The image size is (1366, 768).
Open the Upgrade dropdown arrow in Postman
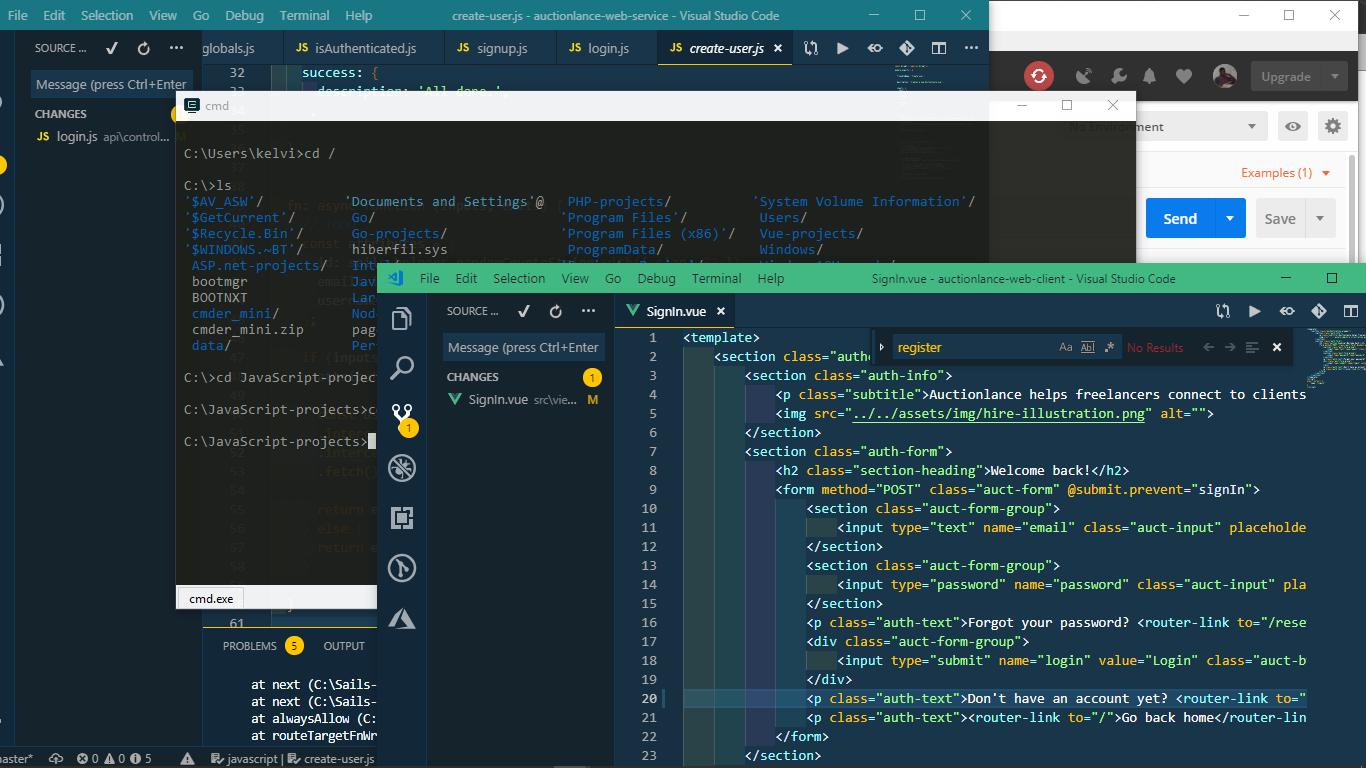(x=1335, y=76)
